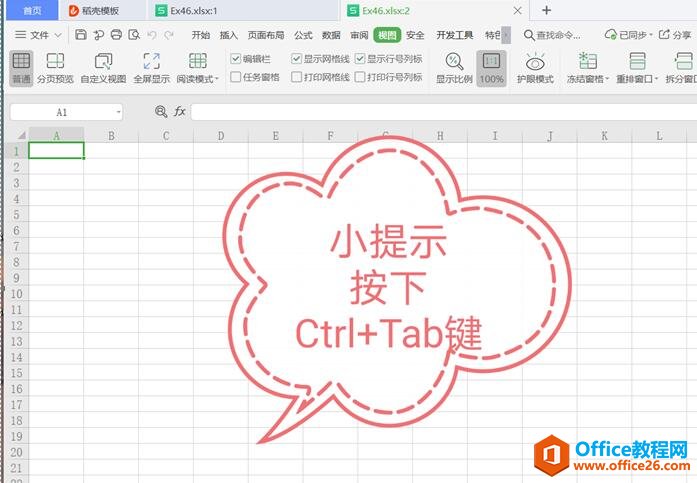This screenshot has height=483, width=697.
Task: Check 打印网格线 print gridlines checkbox
Action: [296, 77]
